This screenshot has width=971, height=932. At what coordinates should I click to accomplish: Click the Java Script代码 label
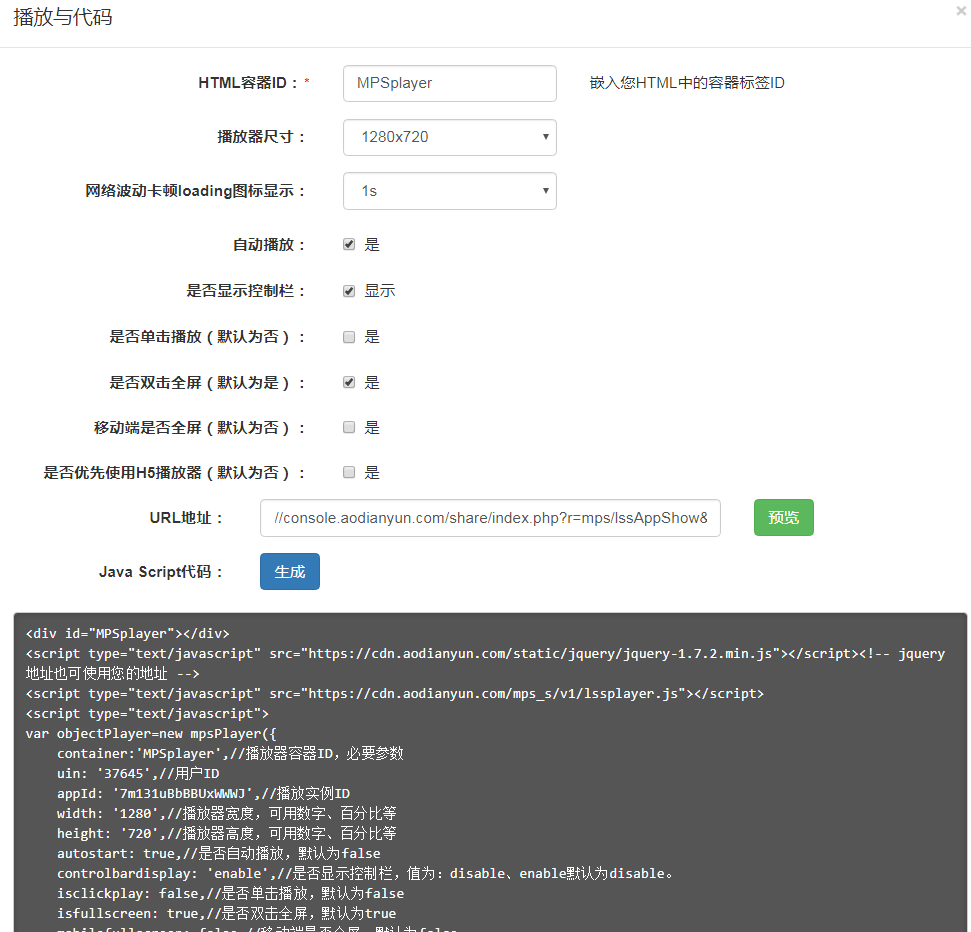tap(160, 572)
